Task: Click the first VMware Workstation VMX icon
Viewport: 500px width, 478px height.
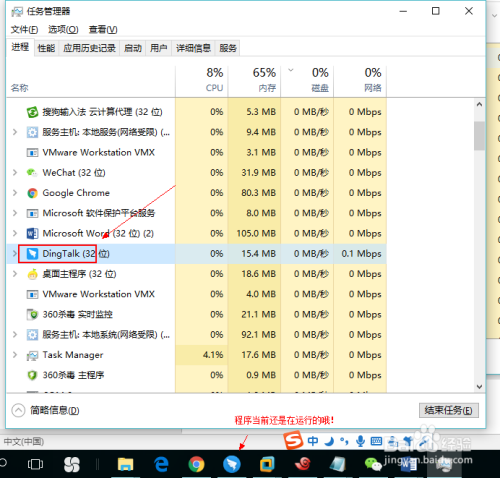Action: click(32, 153)
